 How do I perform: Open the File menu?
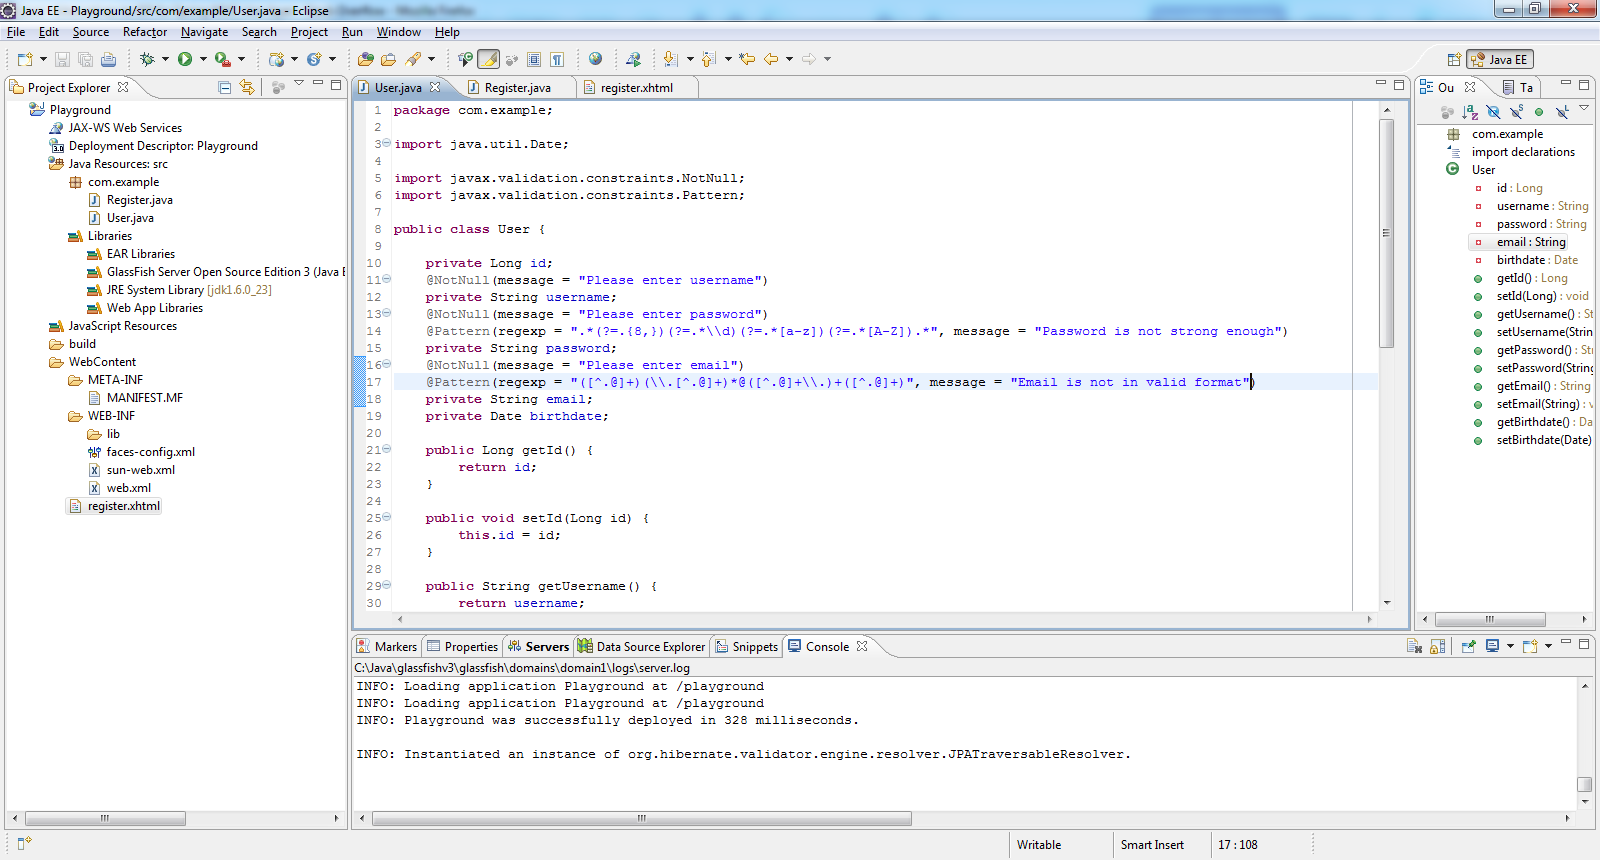click(x=16, y=32)
